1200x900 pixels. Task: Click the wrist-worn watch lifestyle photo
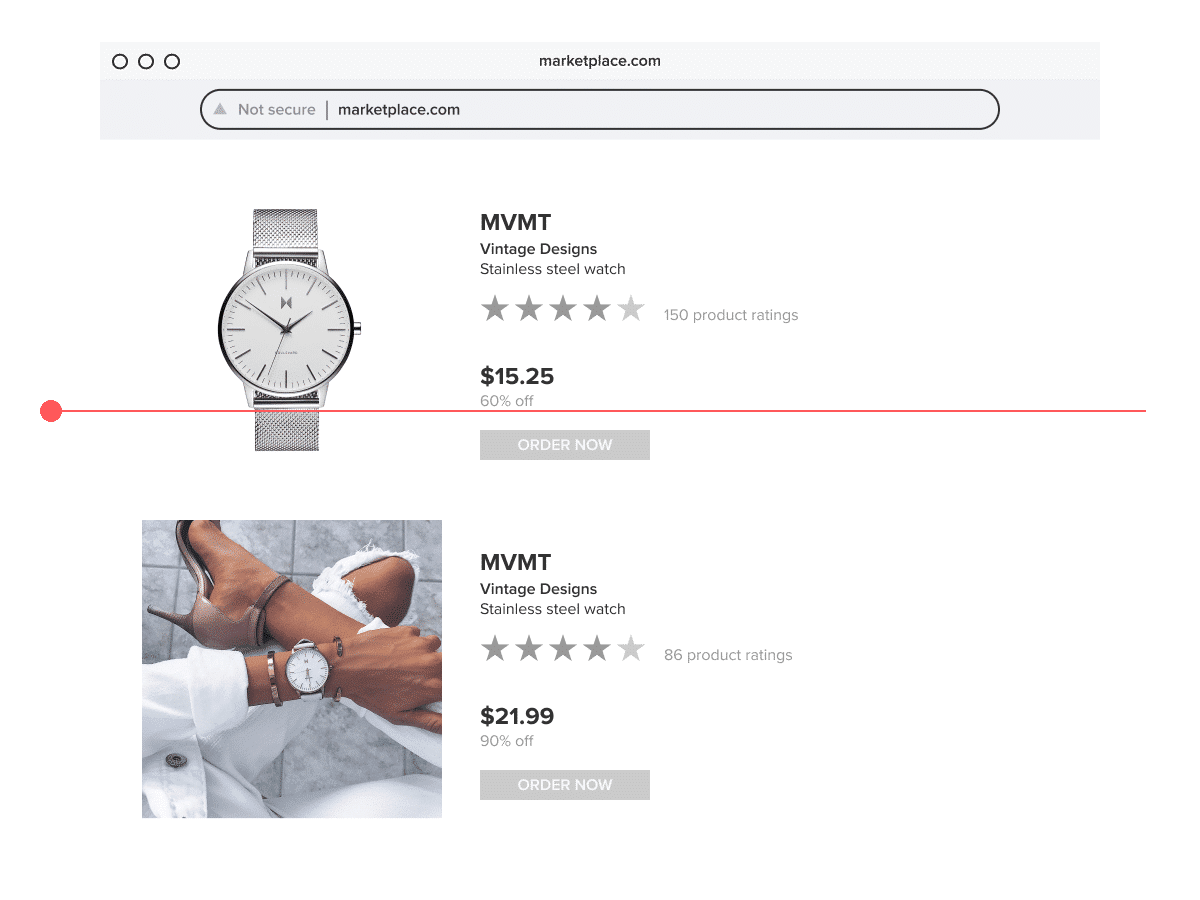[292, 669]
